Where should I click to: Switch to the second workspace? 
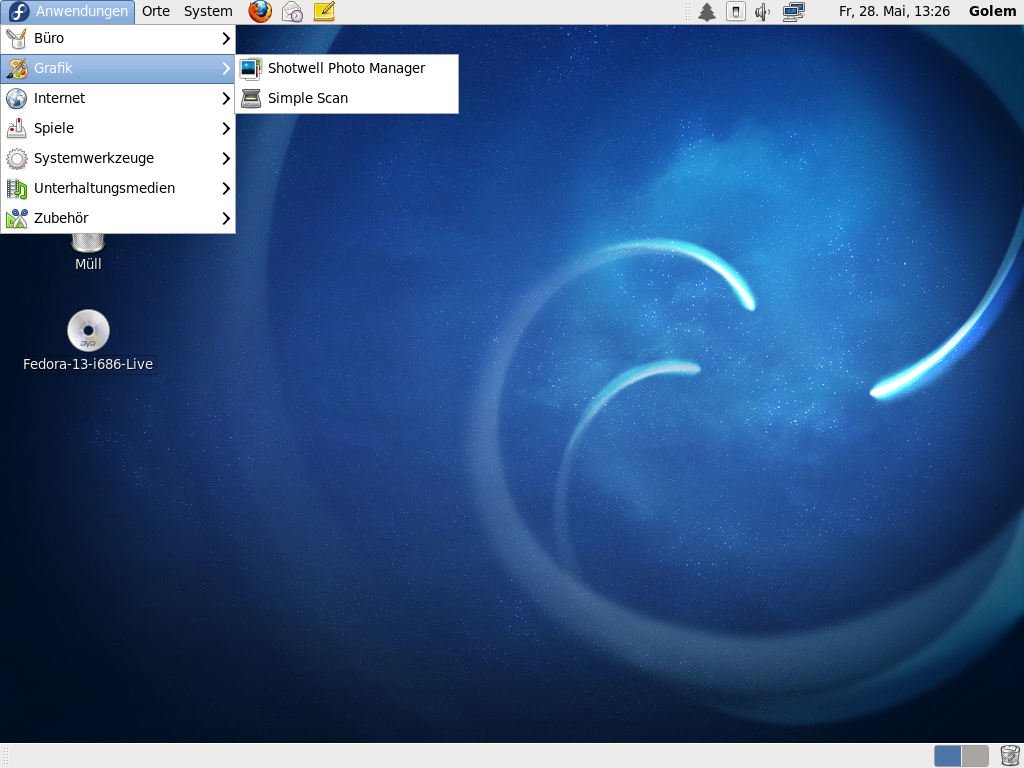(x=975, y=756)
